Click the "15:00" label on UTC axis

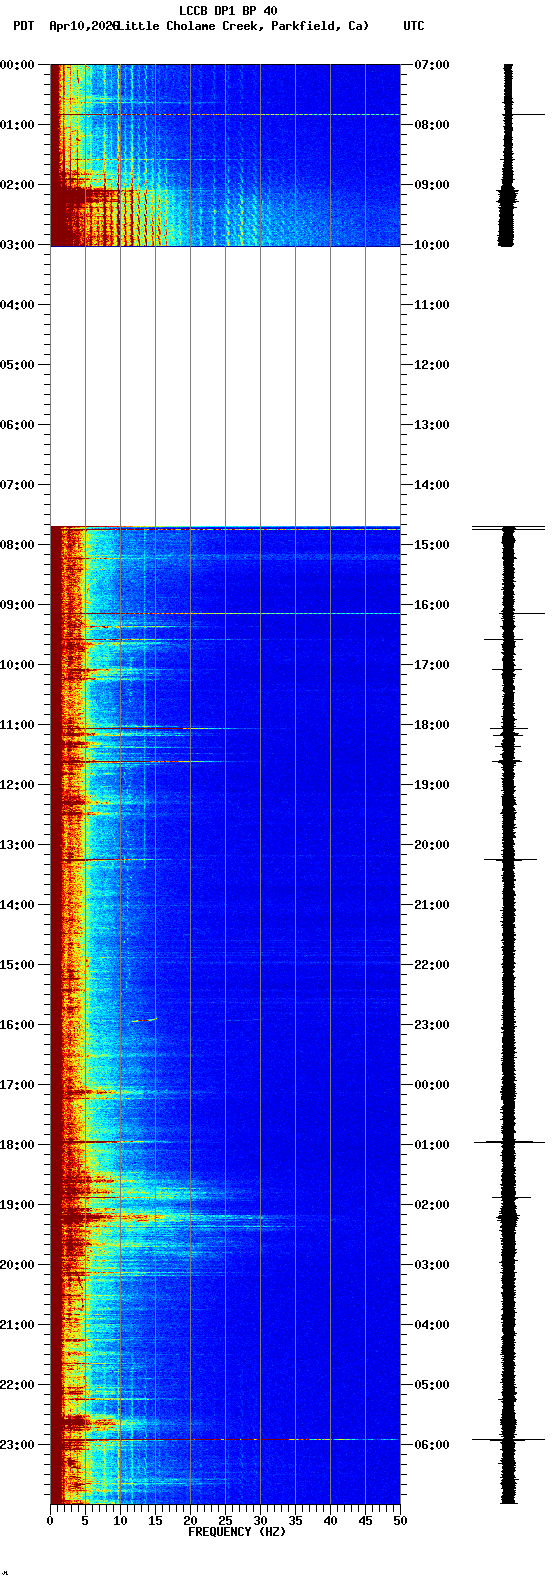coord(432,545)
